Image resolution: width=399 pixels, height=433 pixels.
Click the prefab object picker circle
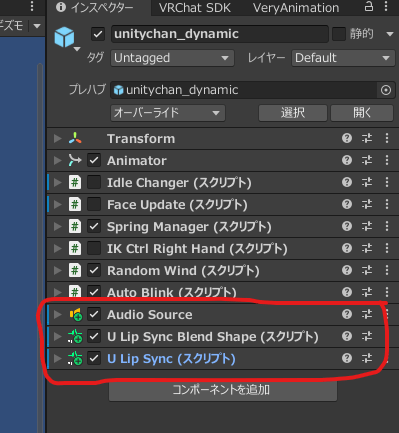click(386, 90)
